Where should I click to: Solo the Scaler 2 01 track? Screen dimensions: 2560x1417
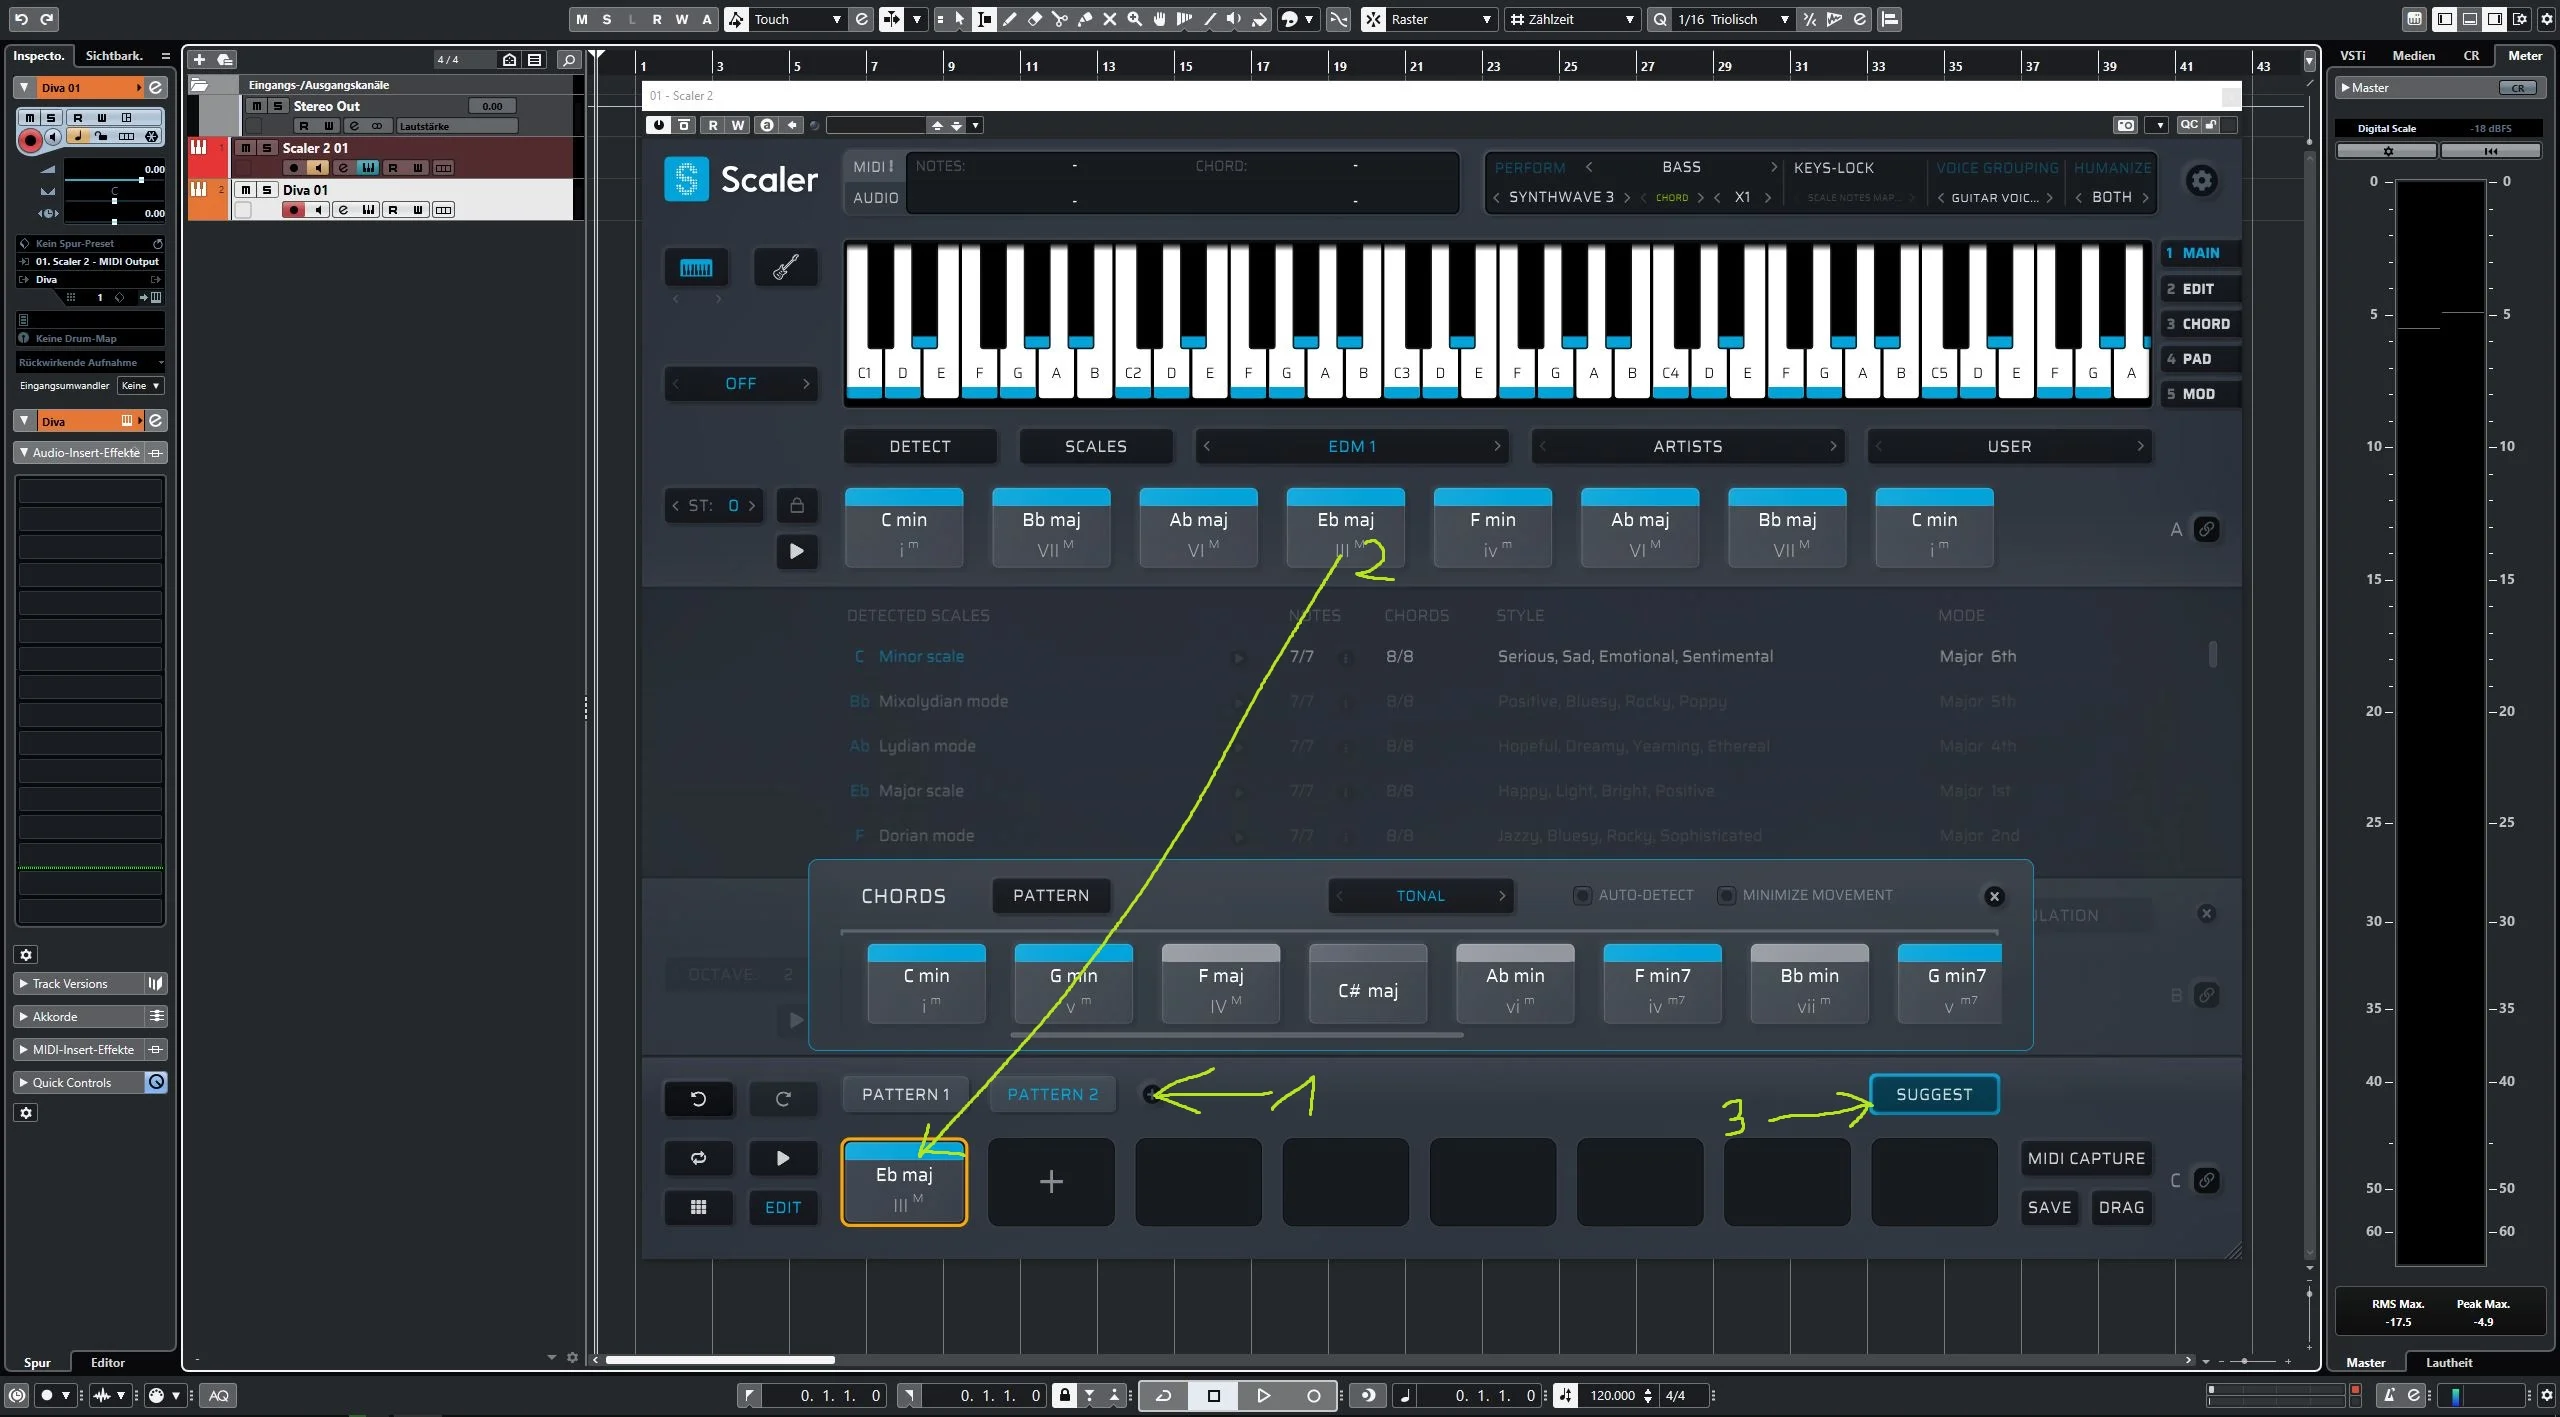pyautogui.click(x=267, y=148)
